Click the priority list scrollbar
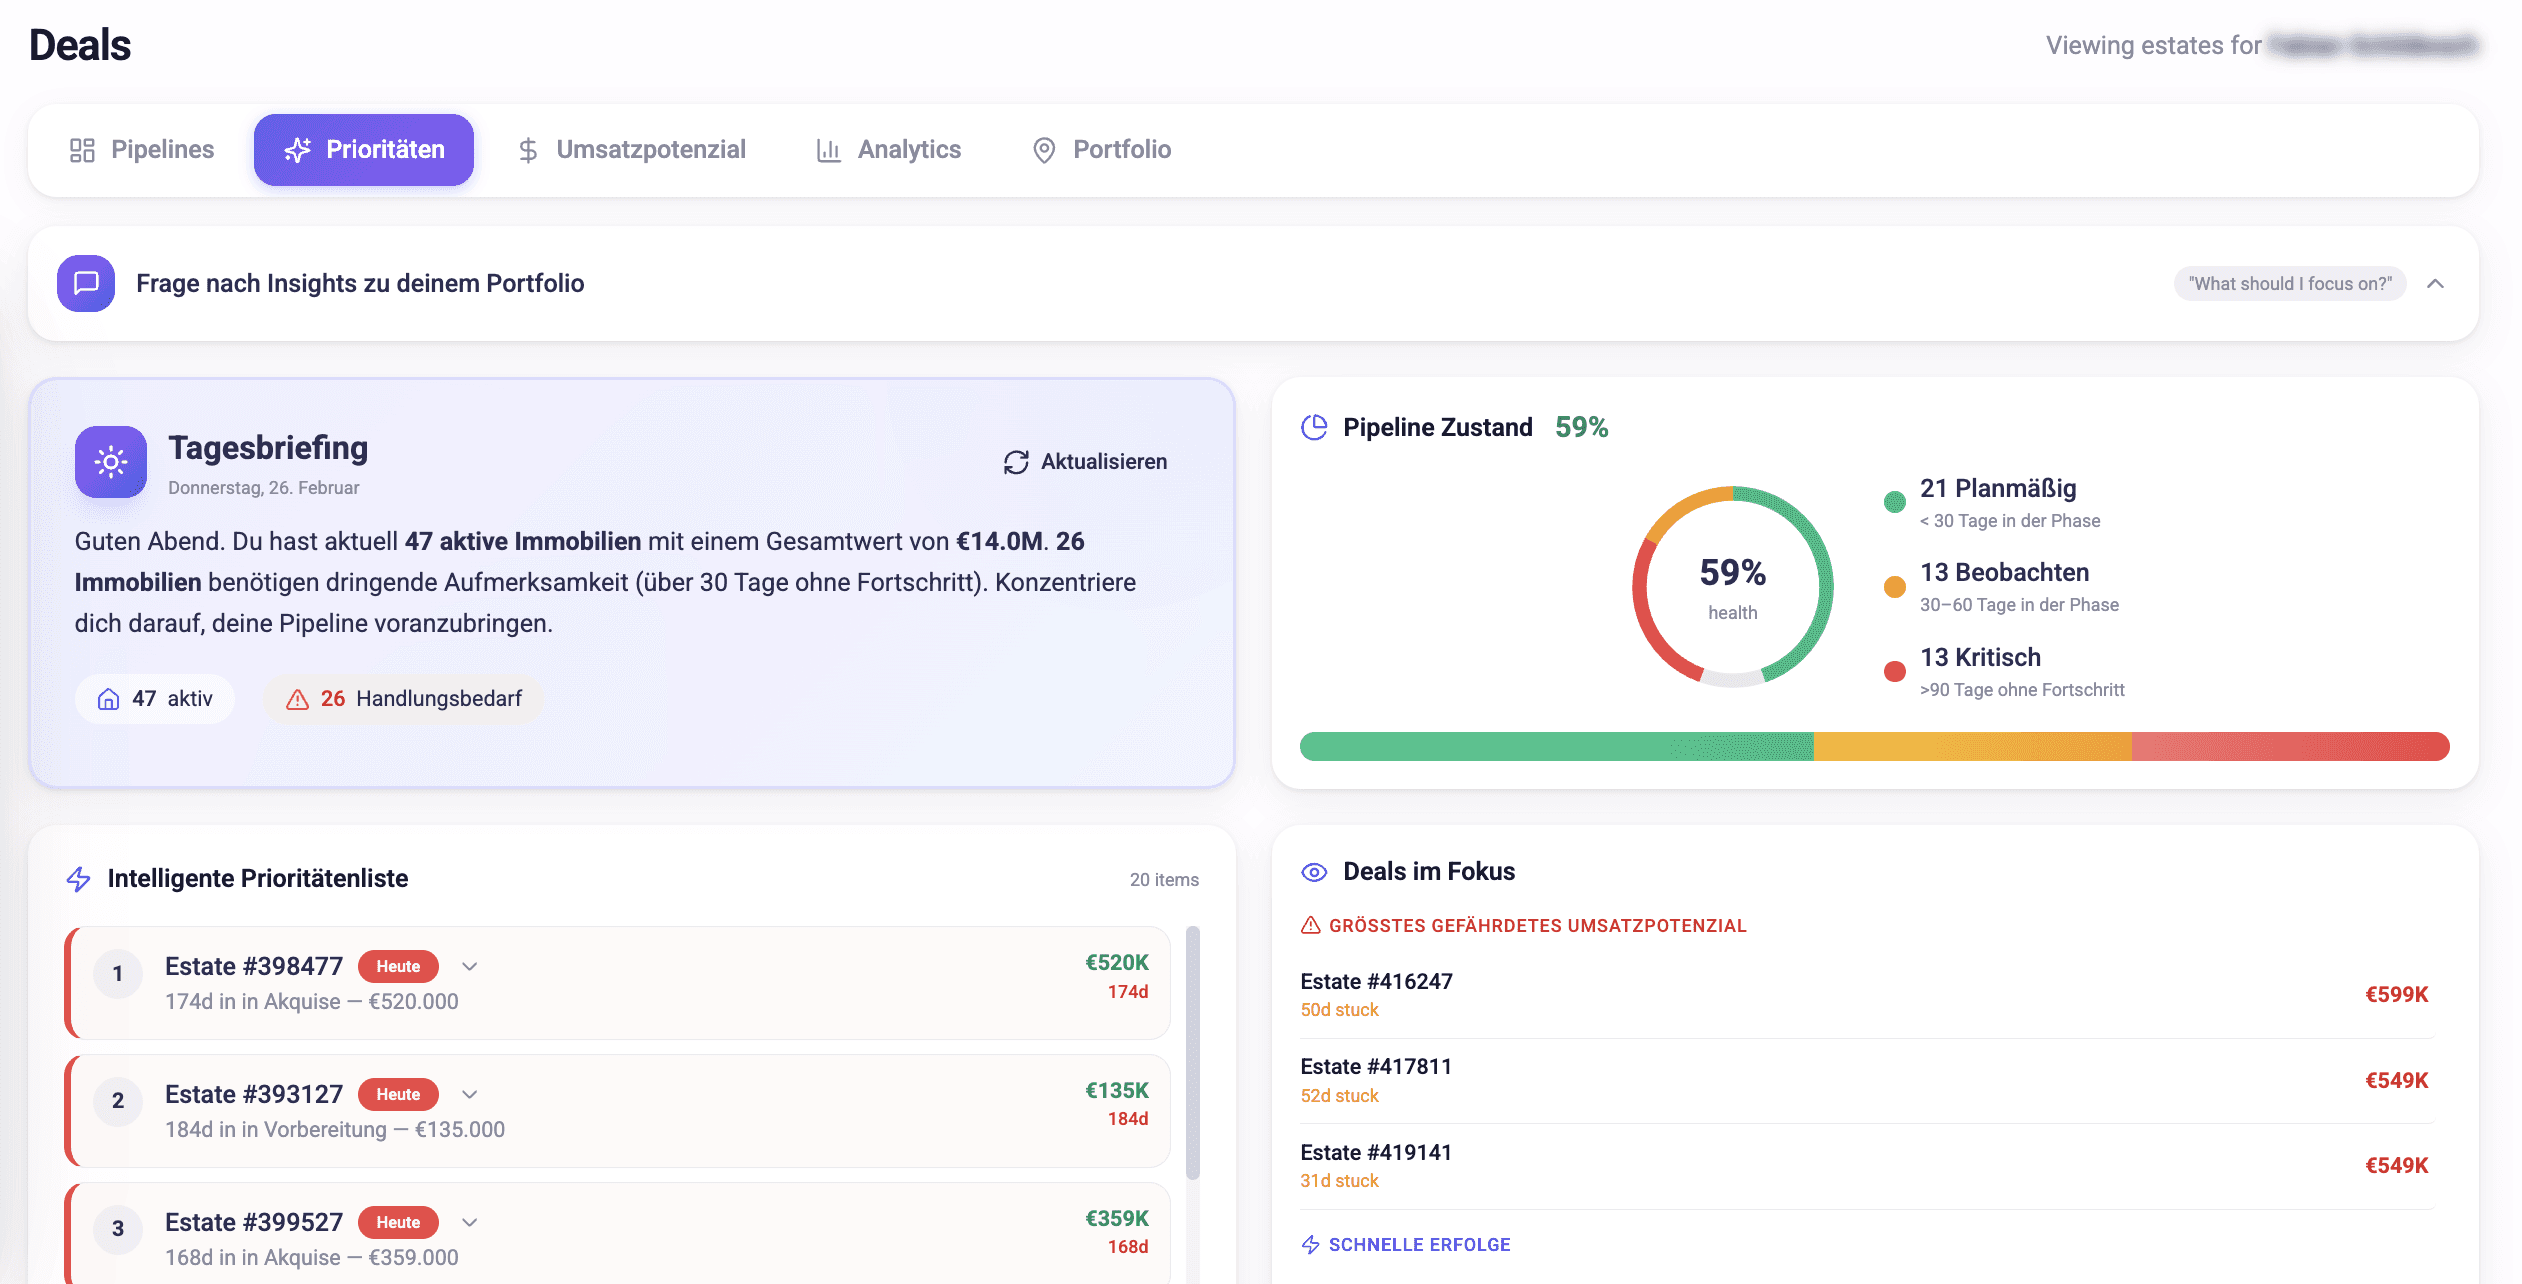 point(1192,1052)
